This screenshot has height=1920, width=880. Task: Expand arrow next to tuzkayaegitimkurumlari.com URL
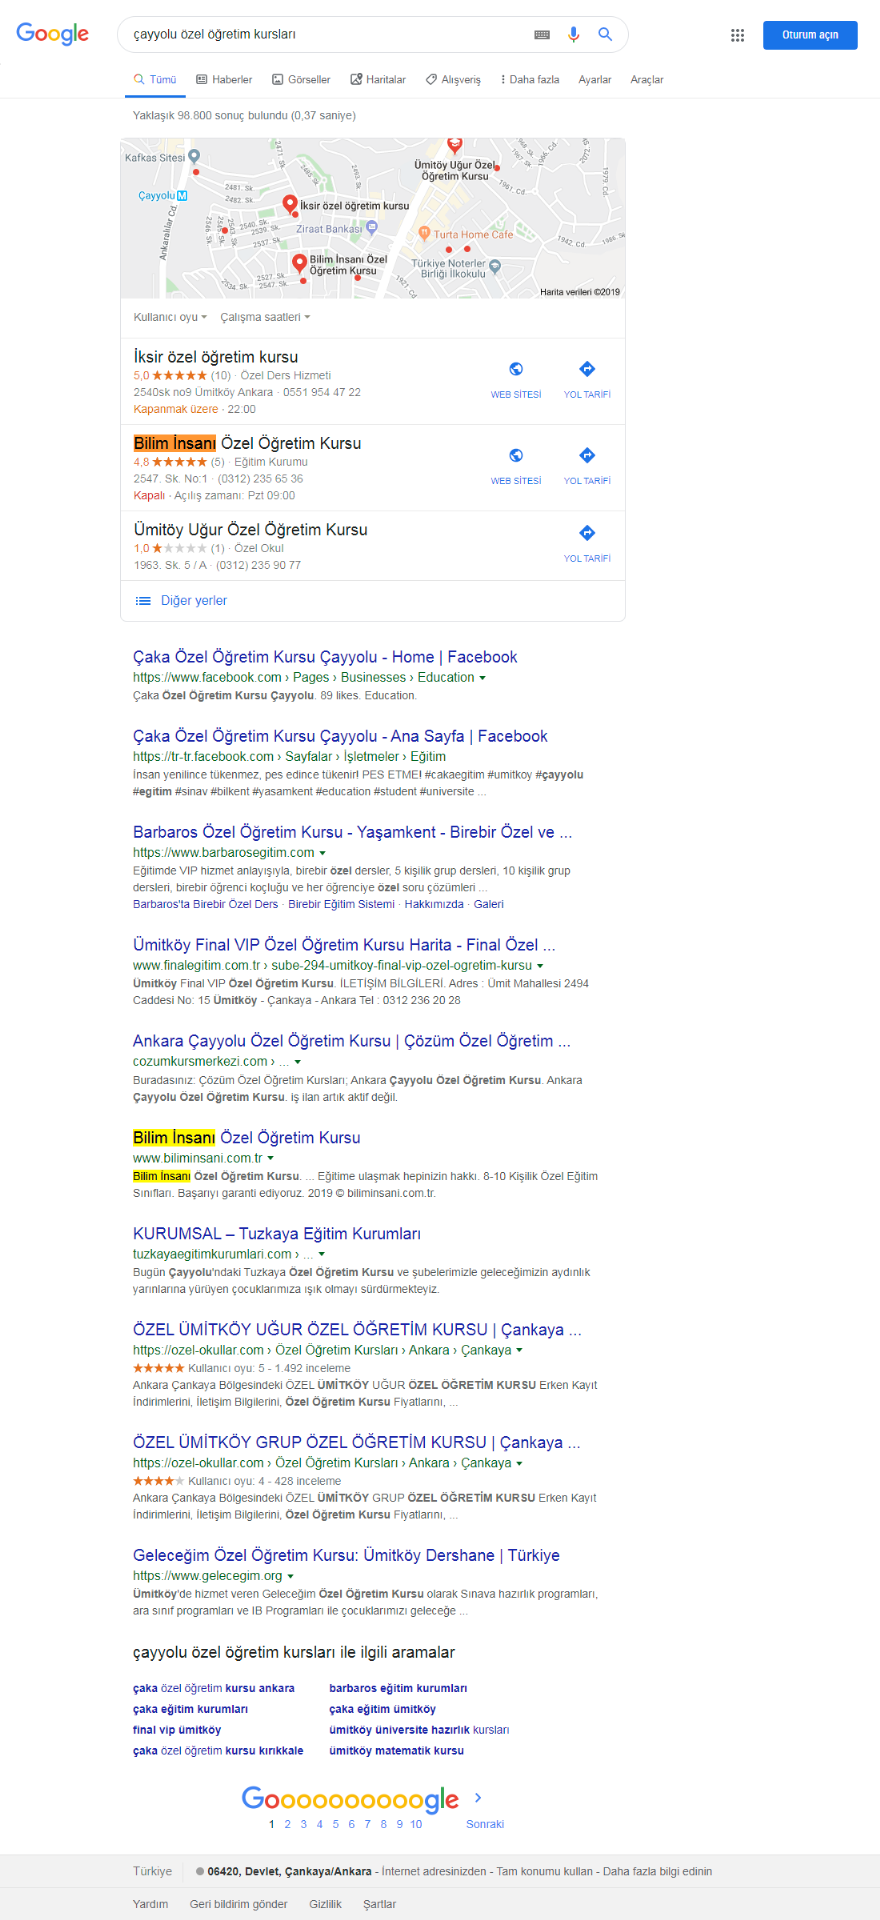pyautogui.click(x=321, y=1254)
